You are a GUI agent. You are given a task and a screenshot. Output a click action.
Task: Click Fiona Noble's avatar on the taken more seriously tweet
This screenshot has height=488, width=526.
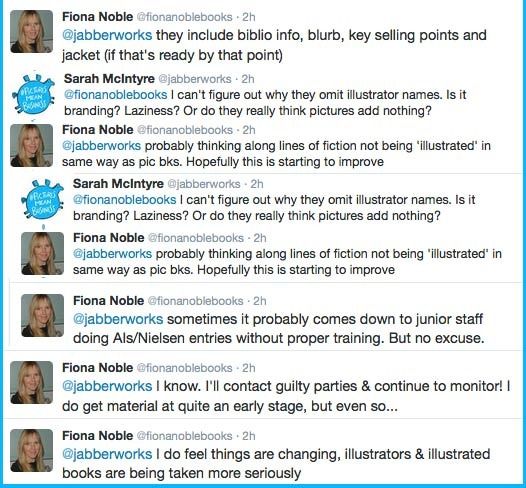click(x=31, y=450)
